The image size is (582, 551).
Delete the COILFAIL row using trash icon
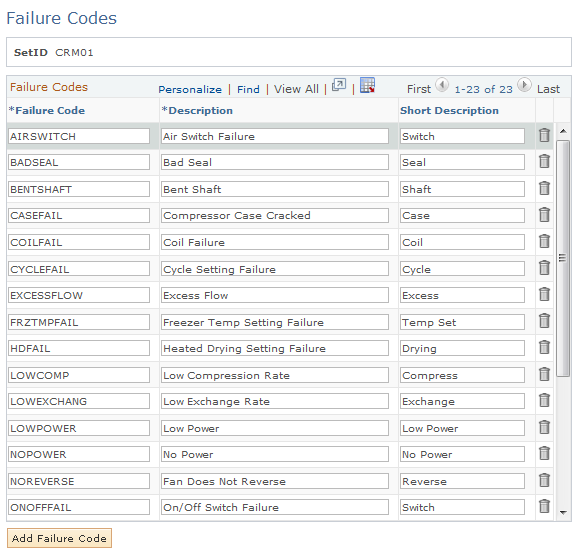544,241
